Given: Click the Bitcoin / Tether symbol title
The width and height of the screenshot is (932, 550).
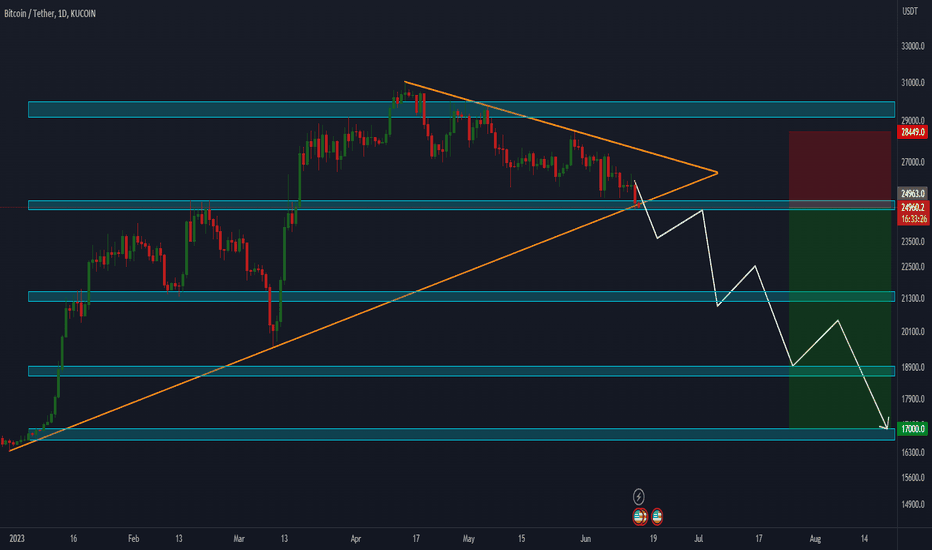Looking at the screenshot, I should point(50,14).
